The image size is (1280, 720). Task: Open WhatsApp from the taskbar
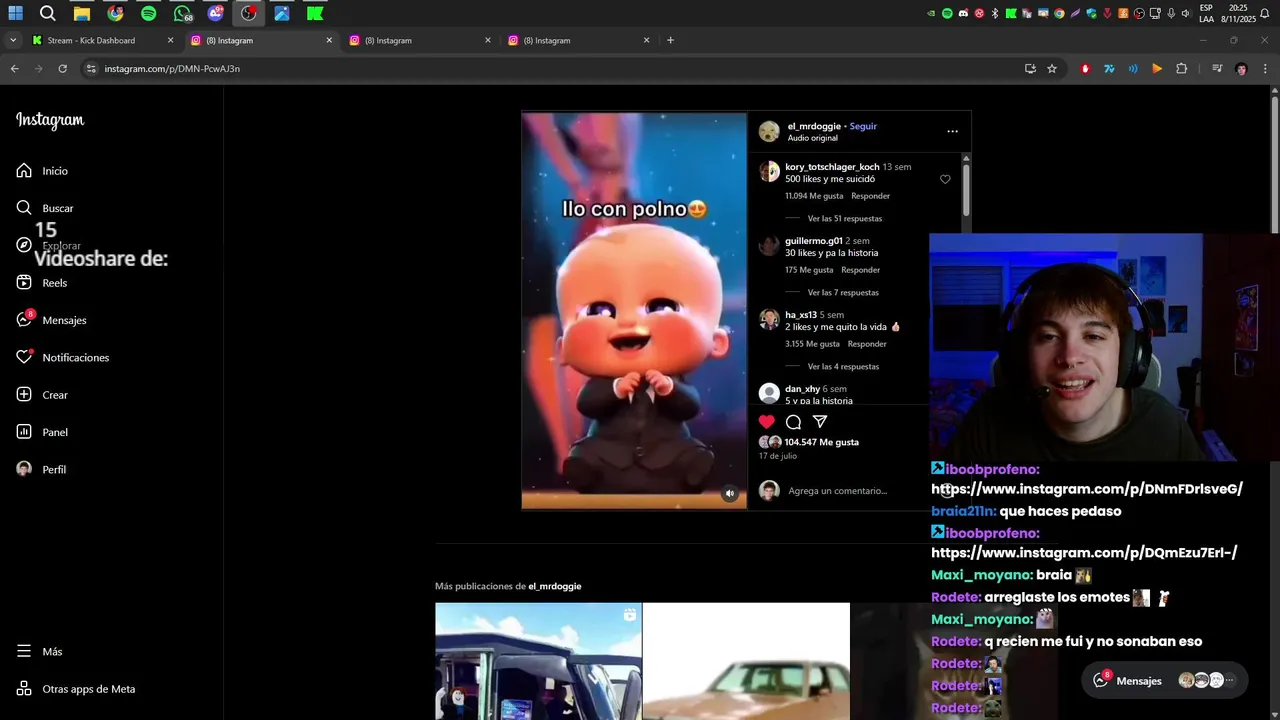pos(182,14)
